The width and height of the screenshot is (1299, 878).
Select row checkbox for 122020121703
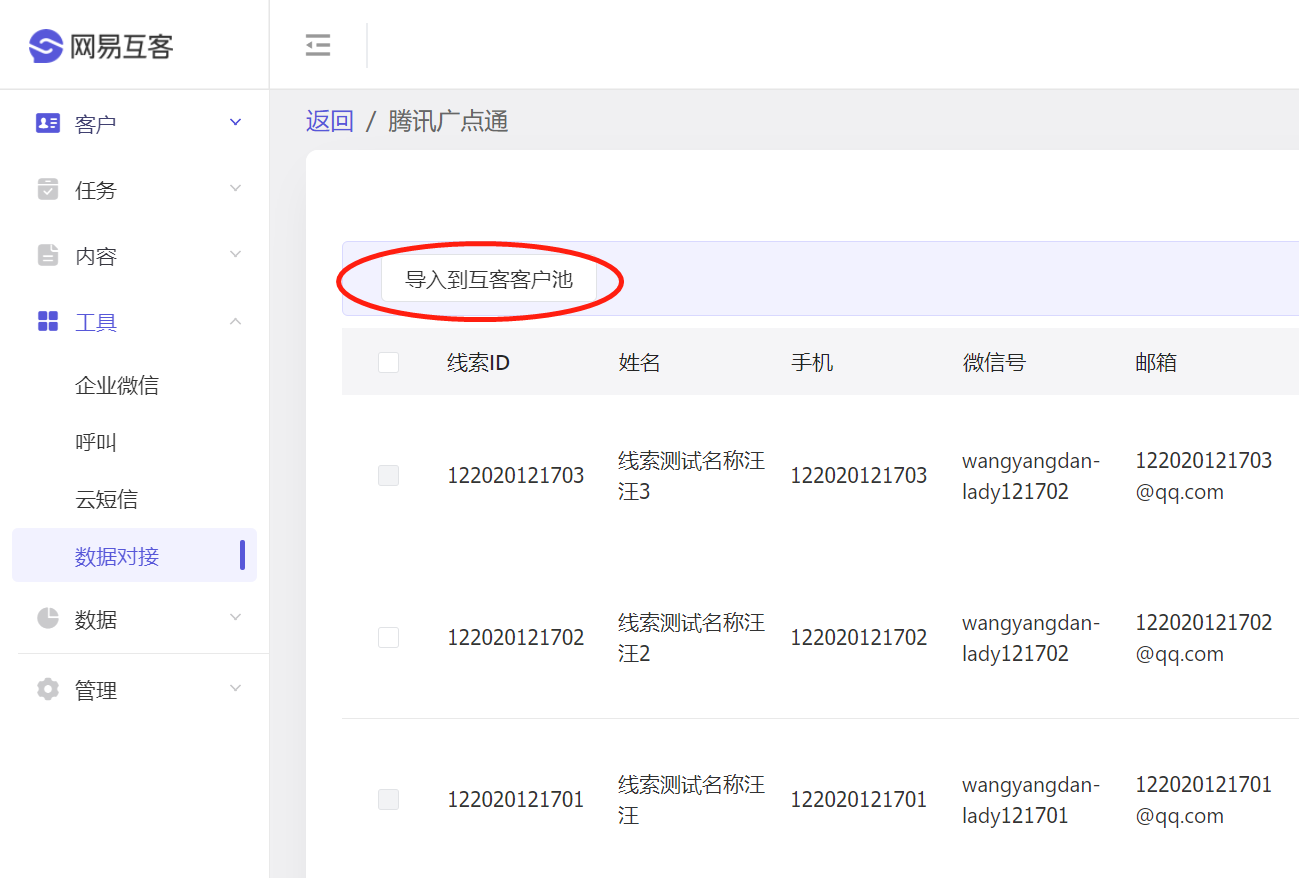[x=388, y=475]
